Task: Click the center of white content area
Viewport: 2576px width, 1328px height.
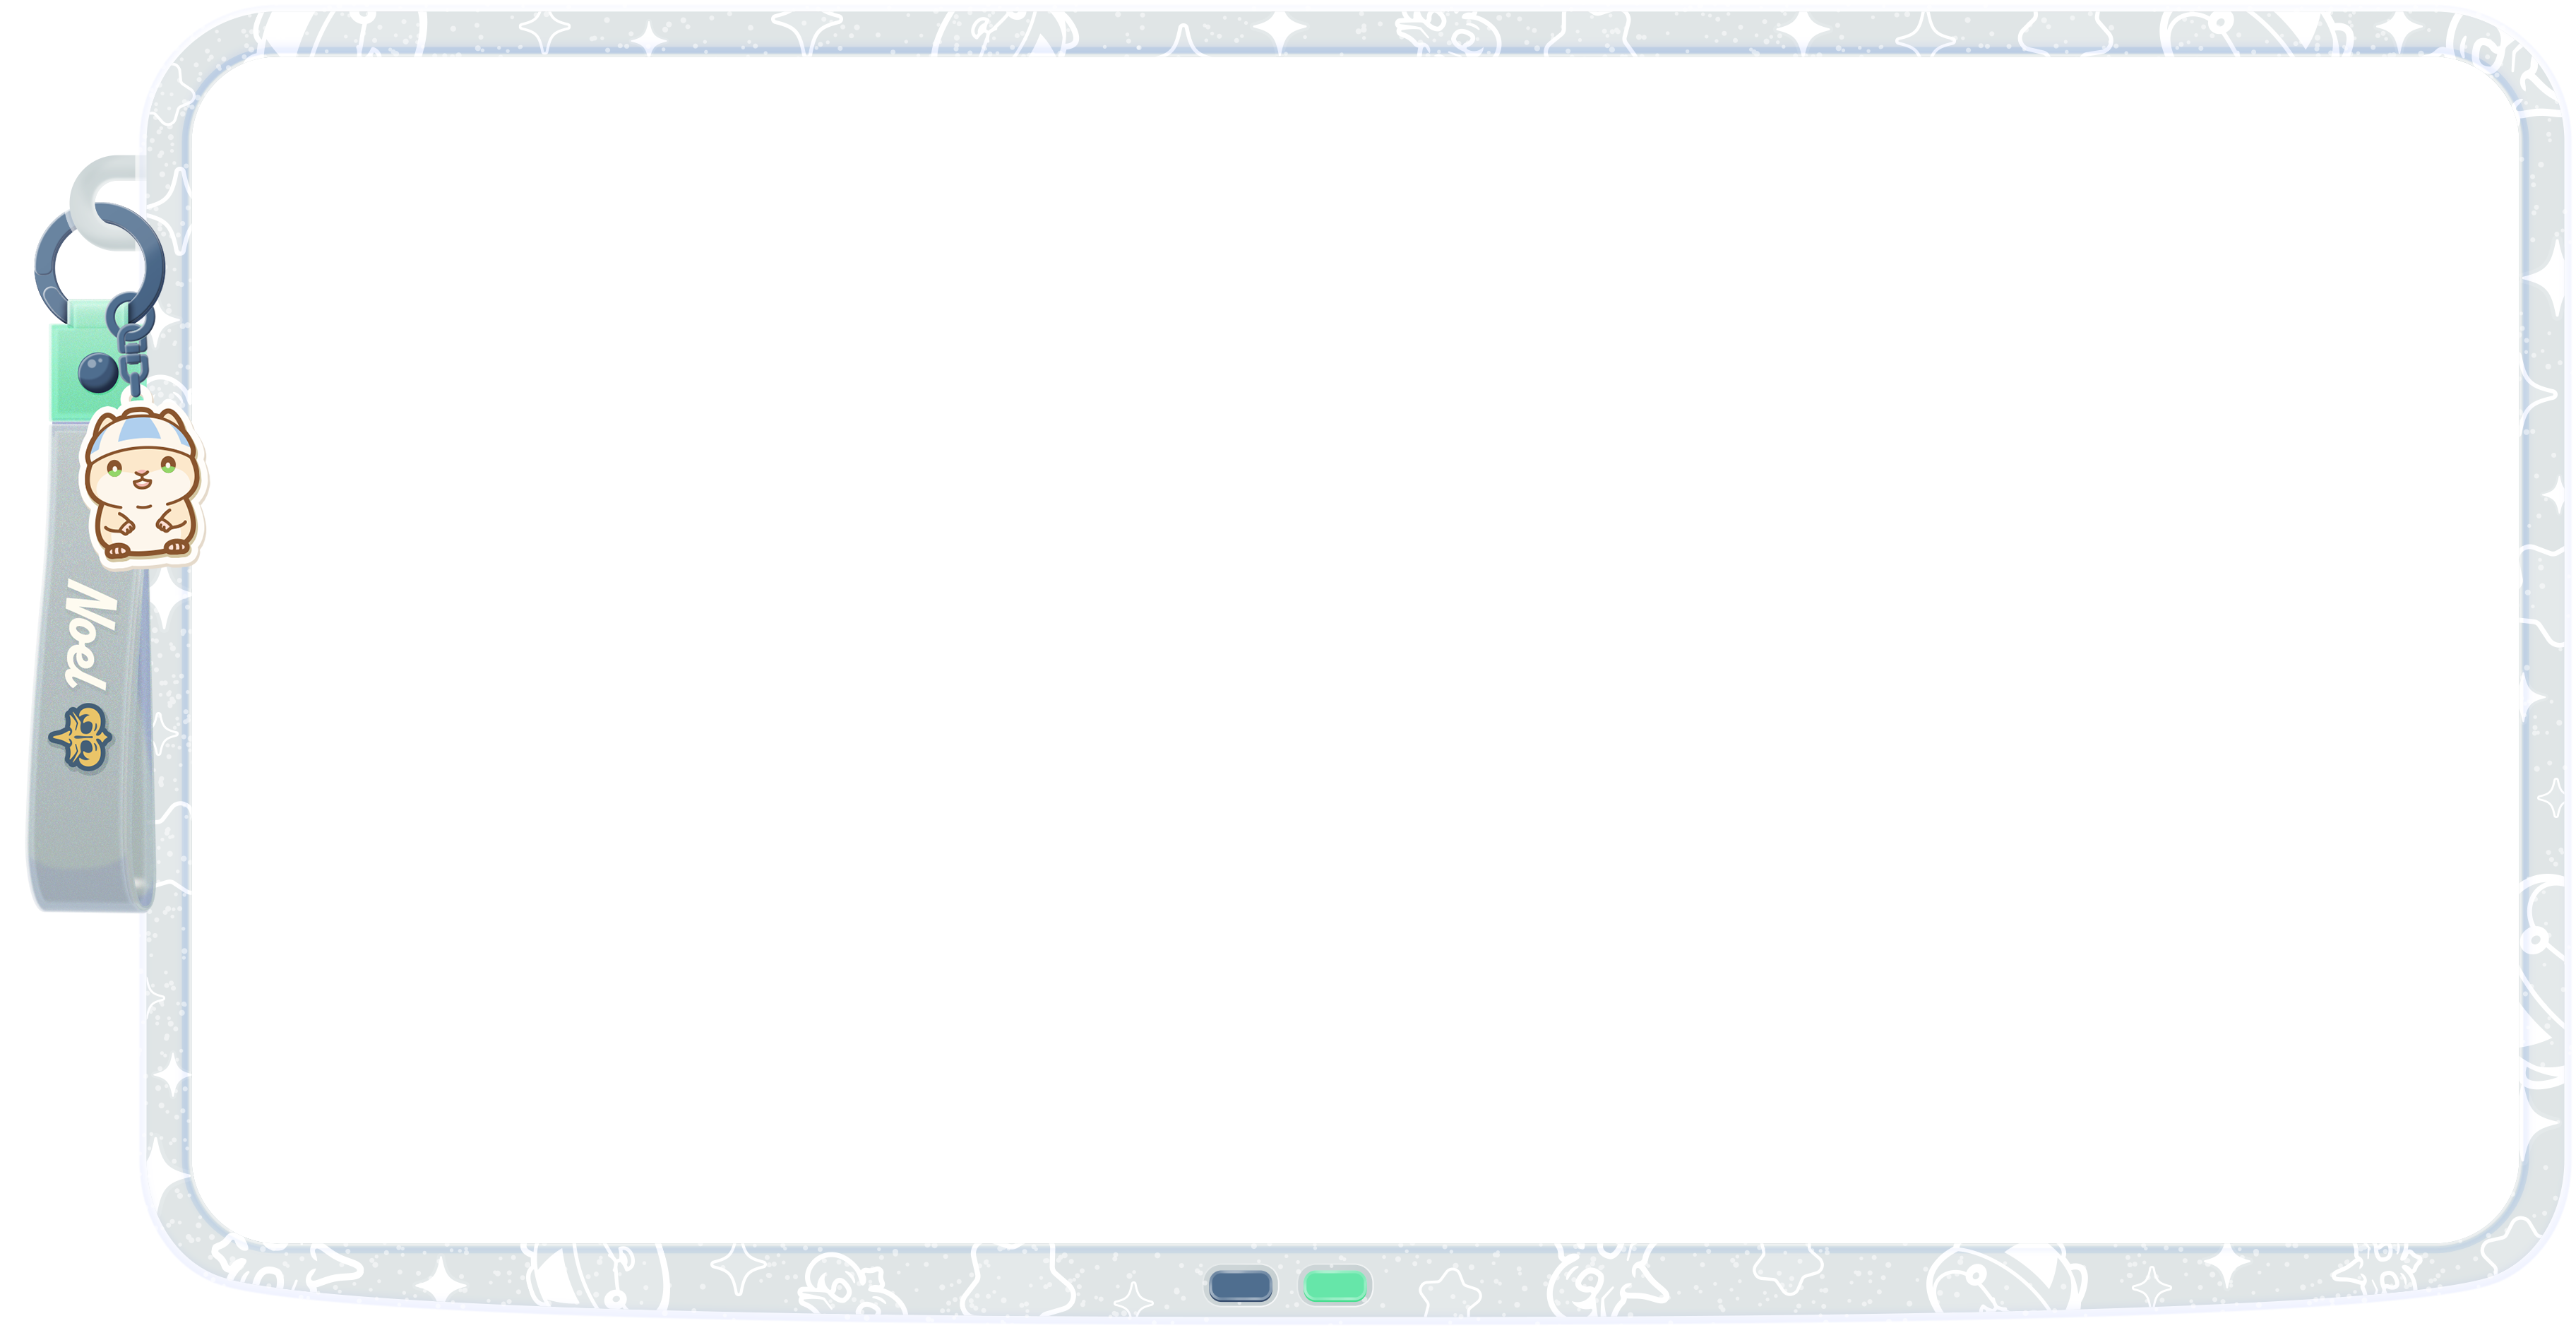Action: [1355, 650]
